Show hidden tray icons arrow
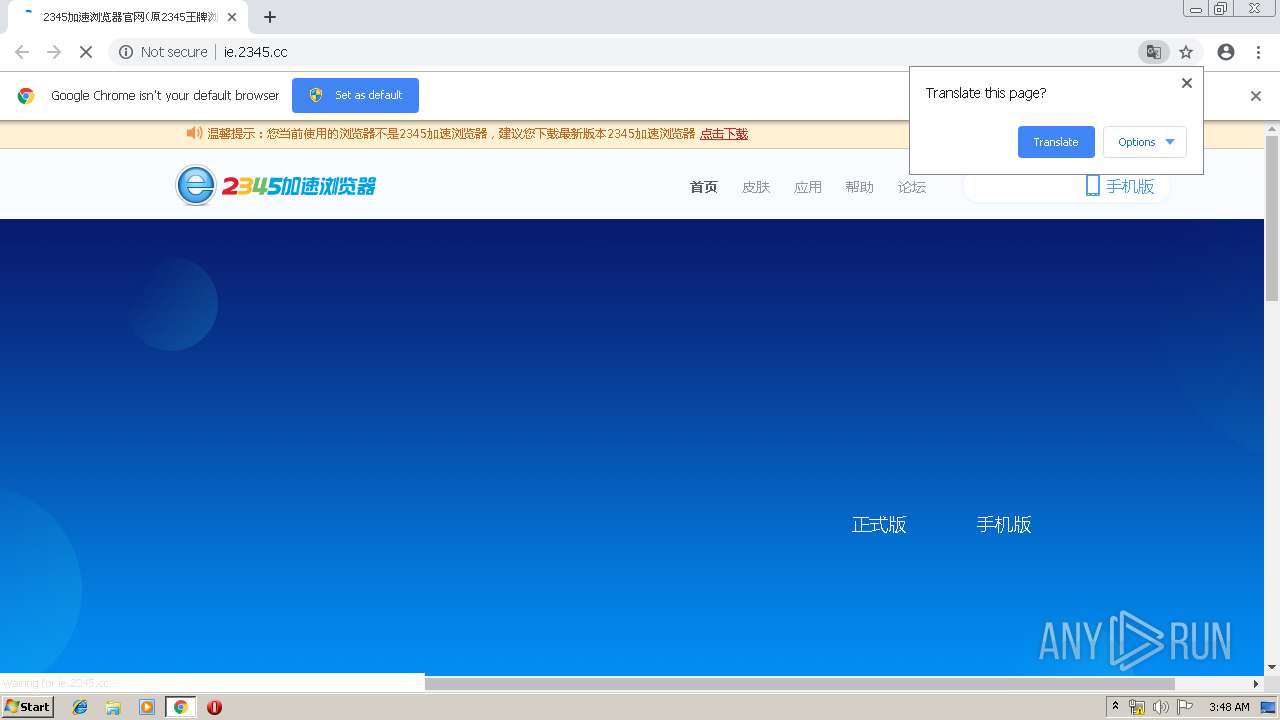Image resolution: width=1280 pixels, height=720 pixels. coord(1116,707)
